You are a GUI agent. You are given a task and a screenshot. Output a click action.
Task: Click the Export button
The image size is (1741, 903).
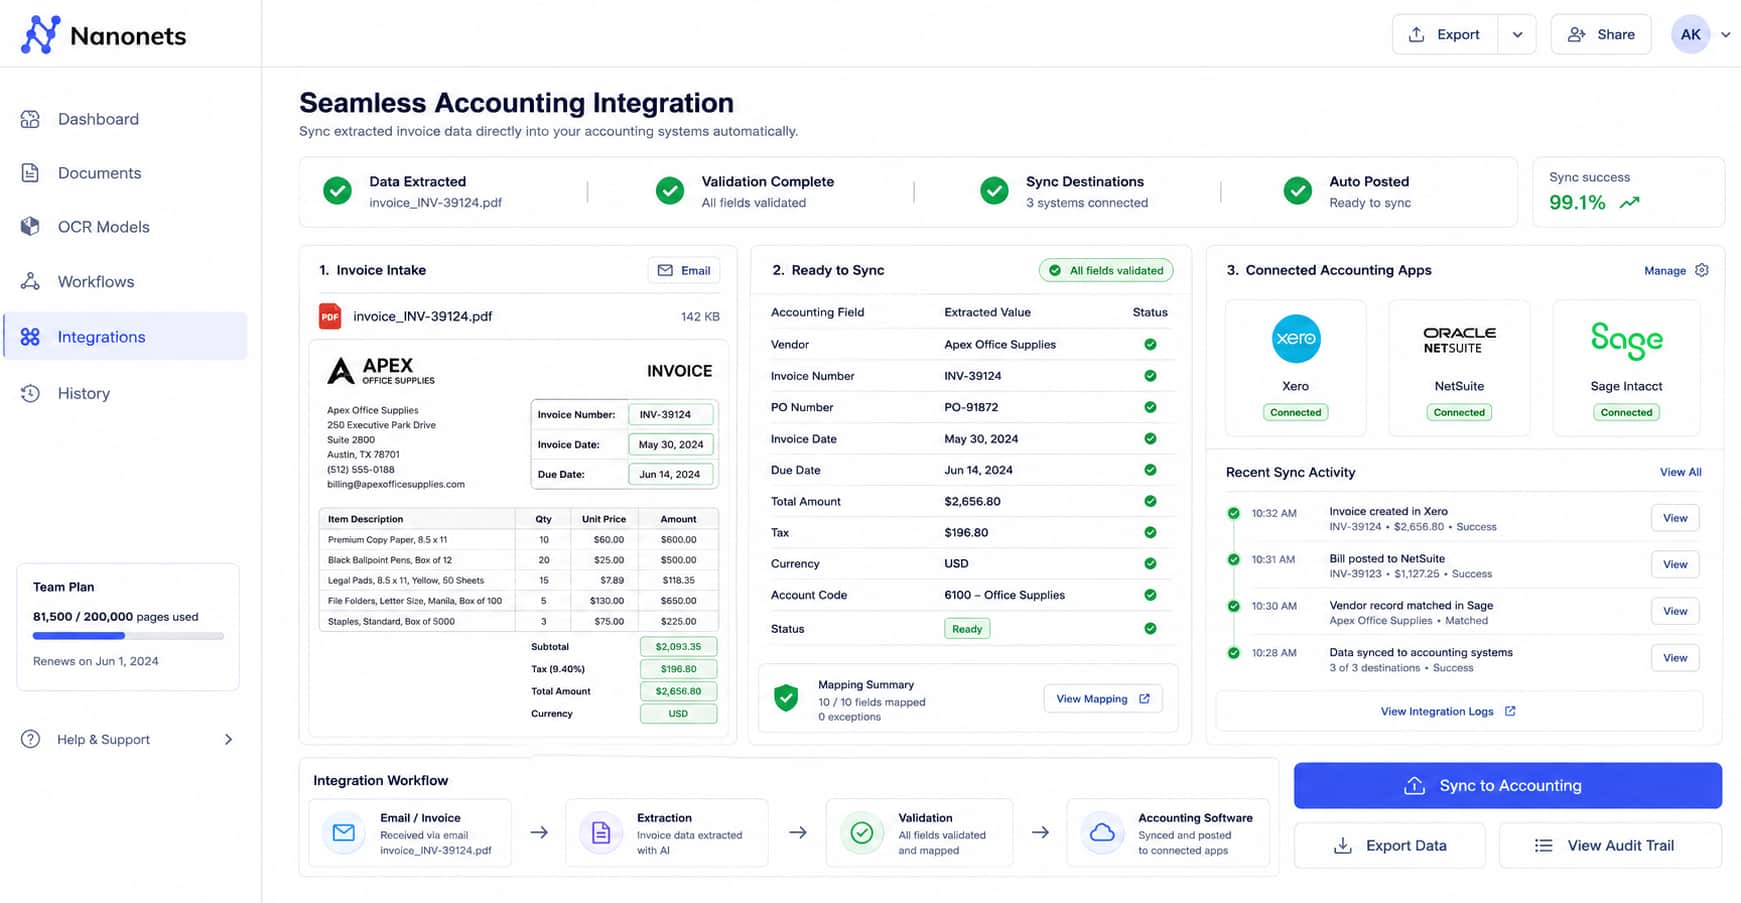click(1445, 34)
